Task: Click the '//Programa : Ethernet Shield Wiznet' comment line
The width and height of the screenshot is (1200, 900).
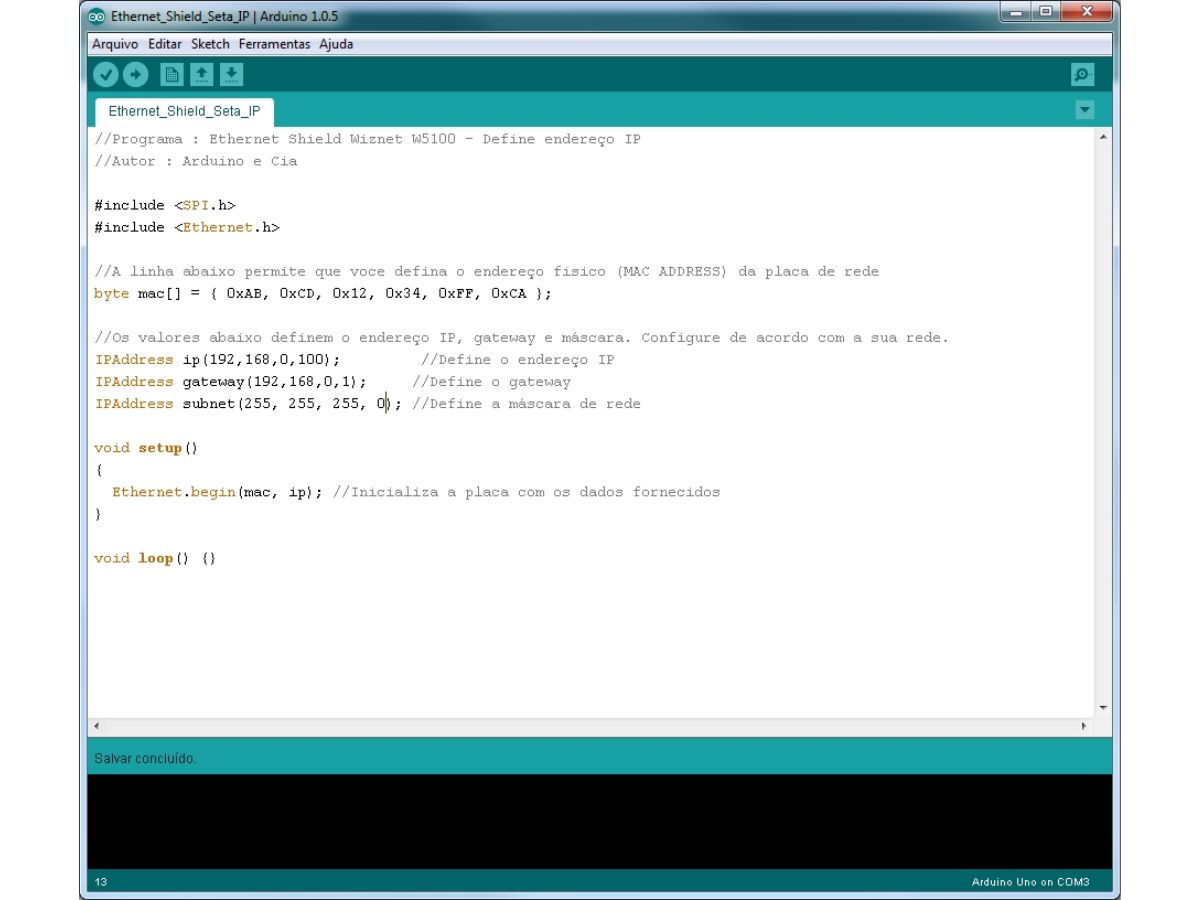Action: (x=368, y=139)
